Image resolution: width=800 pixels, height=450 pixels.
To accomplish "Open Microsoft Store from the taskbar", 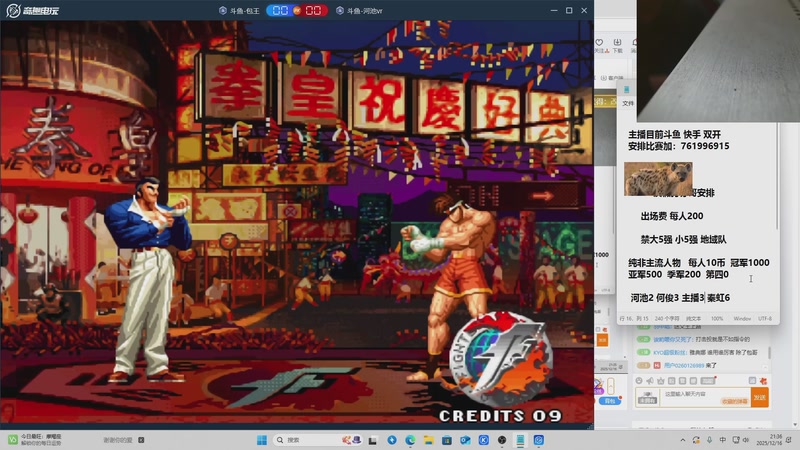I will 447,440.
